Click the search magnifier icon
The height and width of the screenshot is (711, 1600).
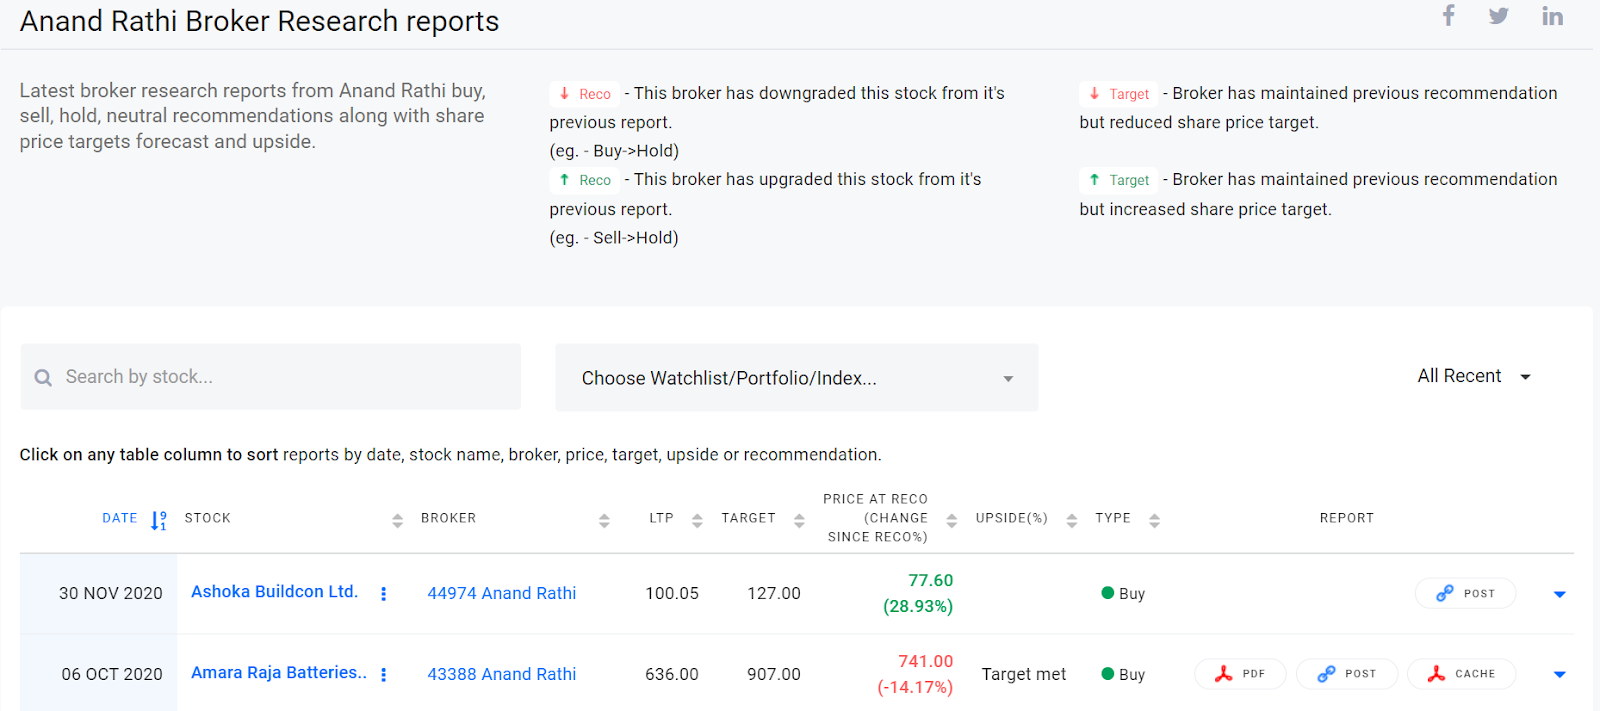click(x=43, y=377)
